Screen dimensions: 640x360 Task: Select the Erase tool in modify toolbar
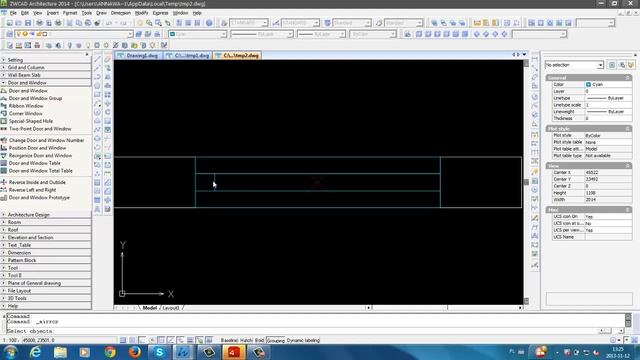tap(107, 60)
